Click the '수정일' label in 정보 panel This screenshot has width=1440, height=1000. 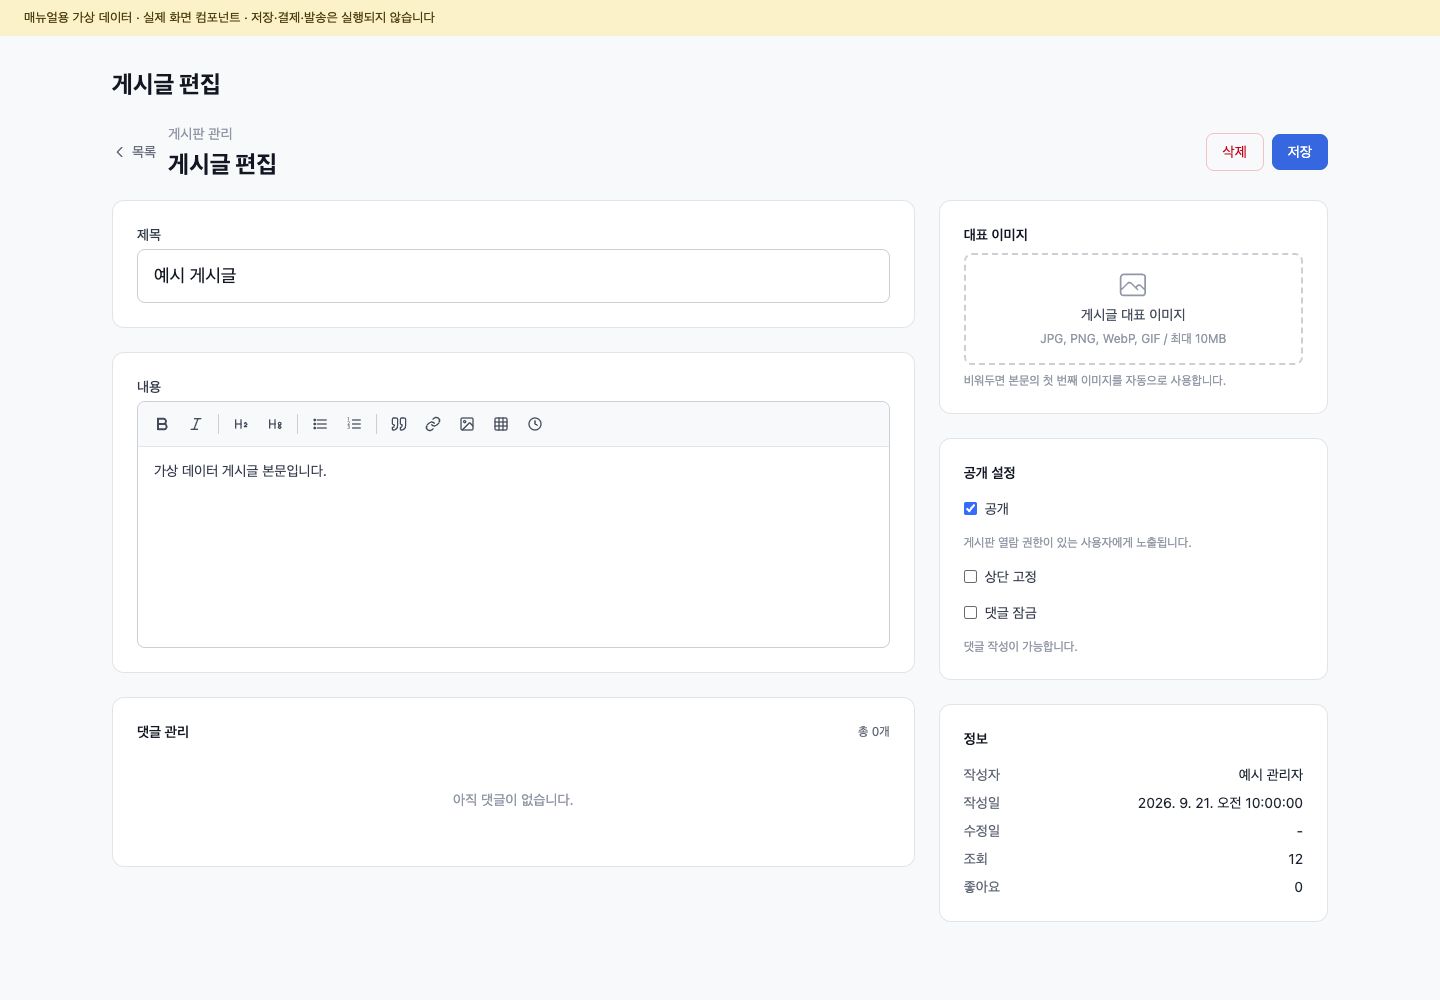pyautogui.click(x=982, y=831)
